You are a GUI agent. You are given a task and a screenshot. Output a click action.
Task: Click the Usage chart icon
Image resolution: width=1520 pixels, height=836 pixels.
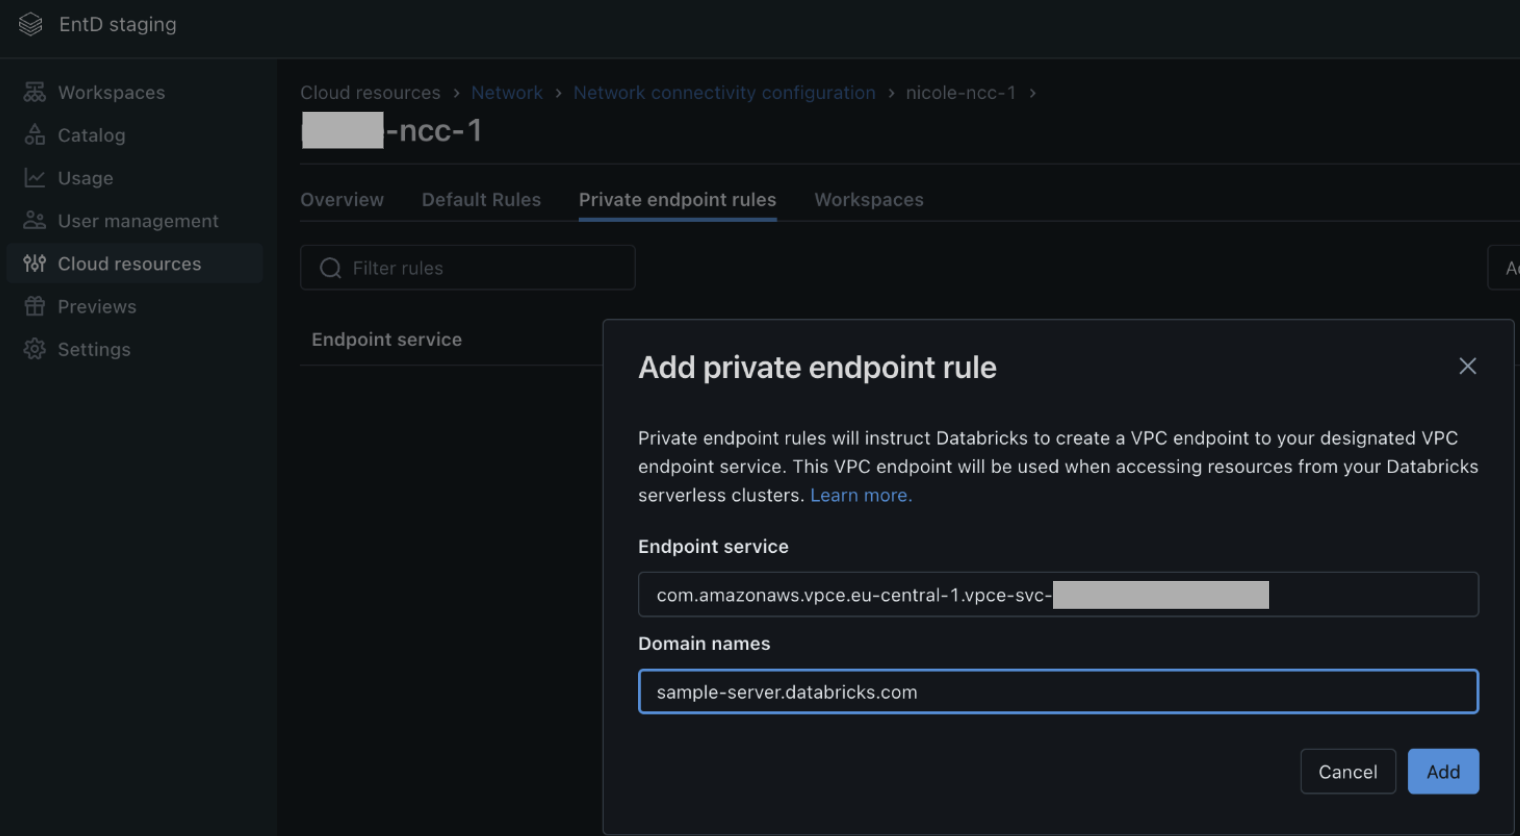click(35, 178)
